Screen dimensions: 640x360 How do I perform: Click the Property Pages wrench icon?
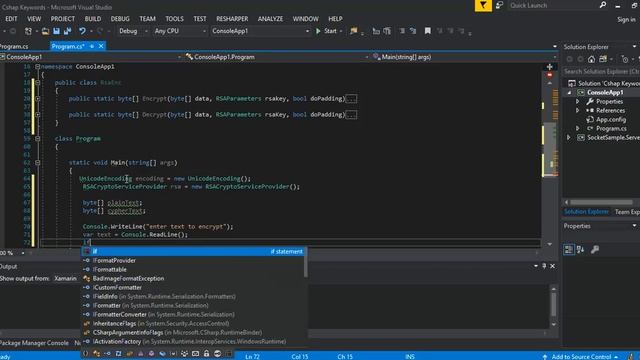595,249
